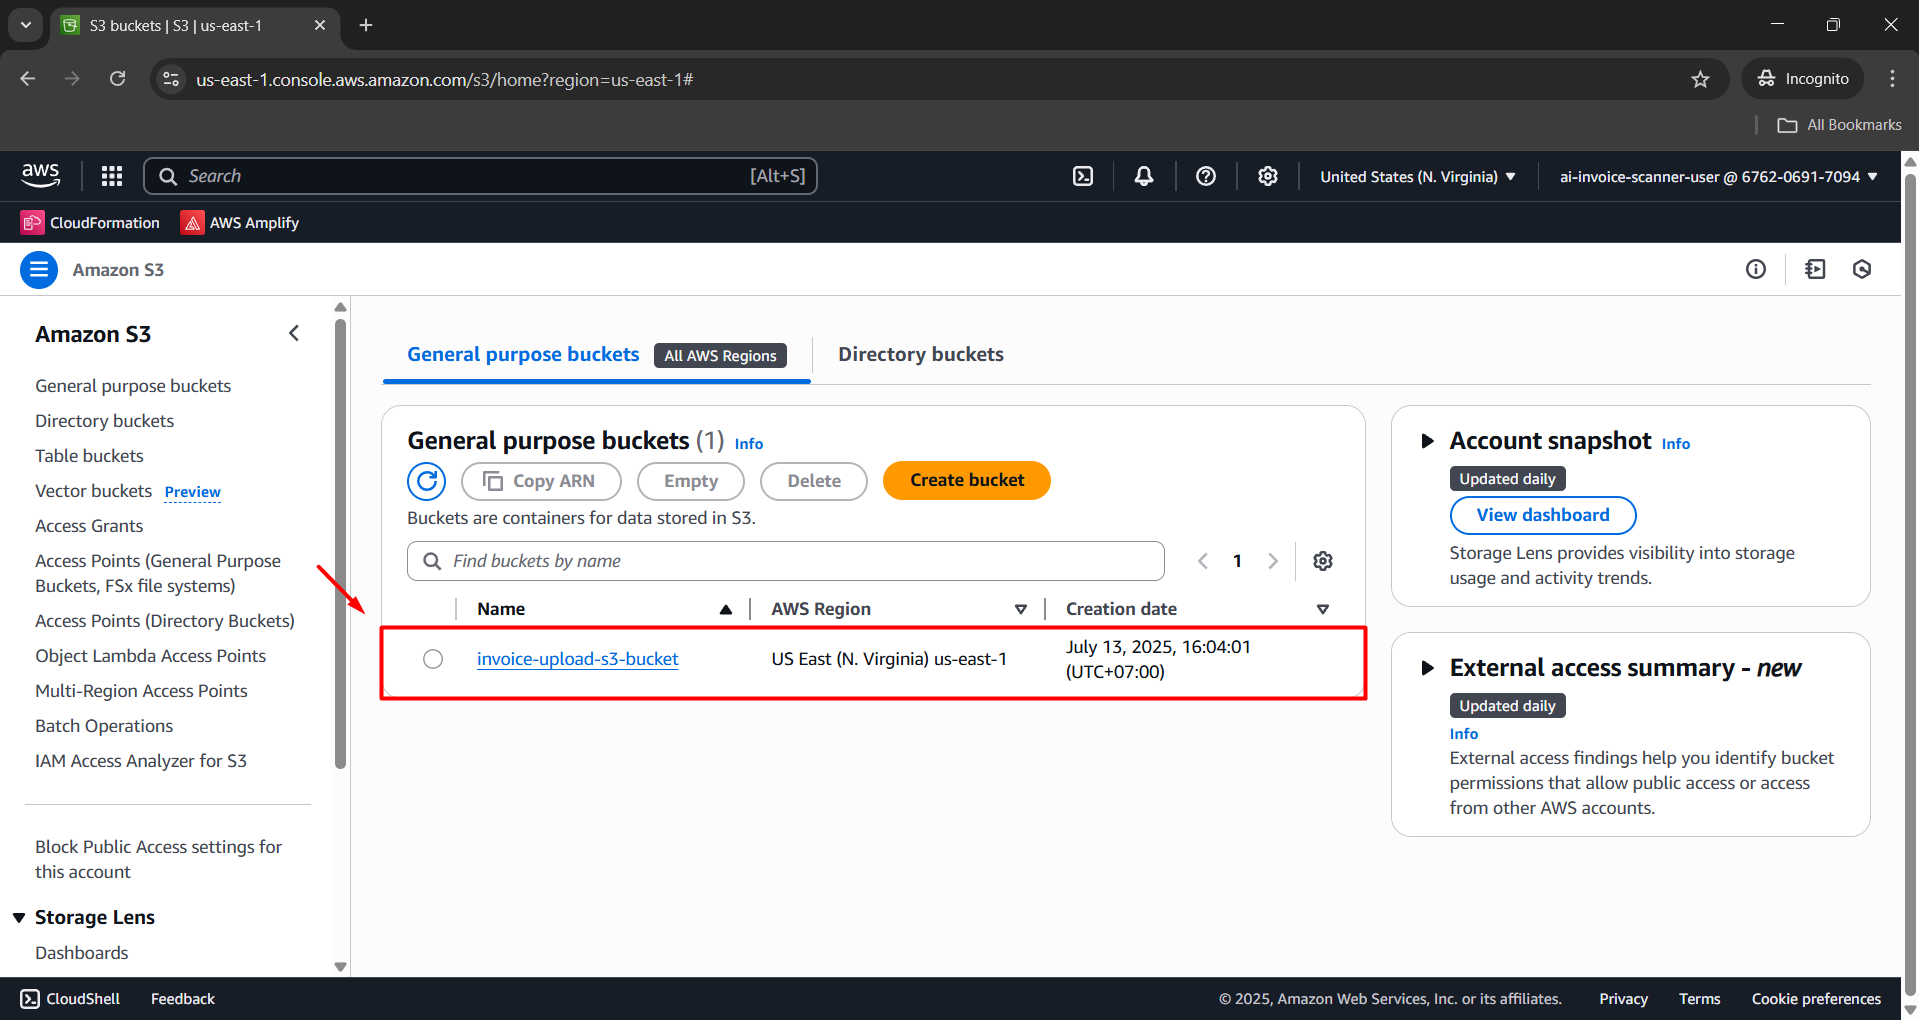Click the Find buckets by name search field
Viewport: 1919px width, 1020px height.
click(784, 560)
